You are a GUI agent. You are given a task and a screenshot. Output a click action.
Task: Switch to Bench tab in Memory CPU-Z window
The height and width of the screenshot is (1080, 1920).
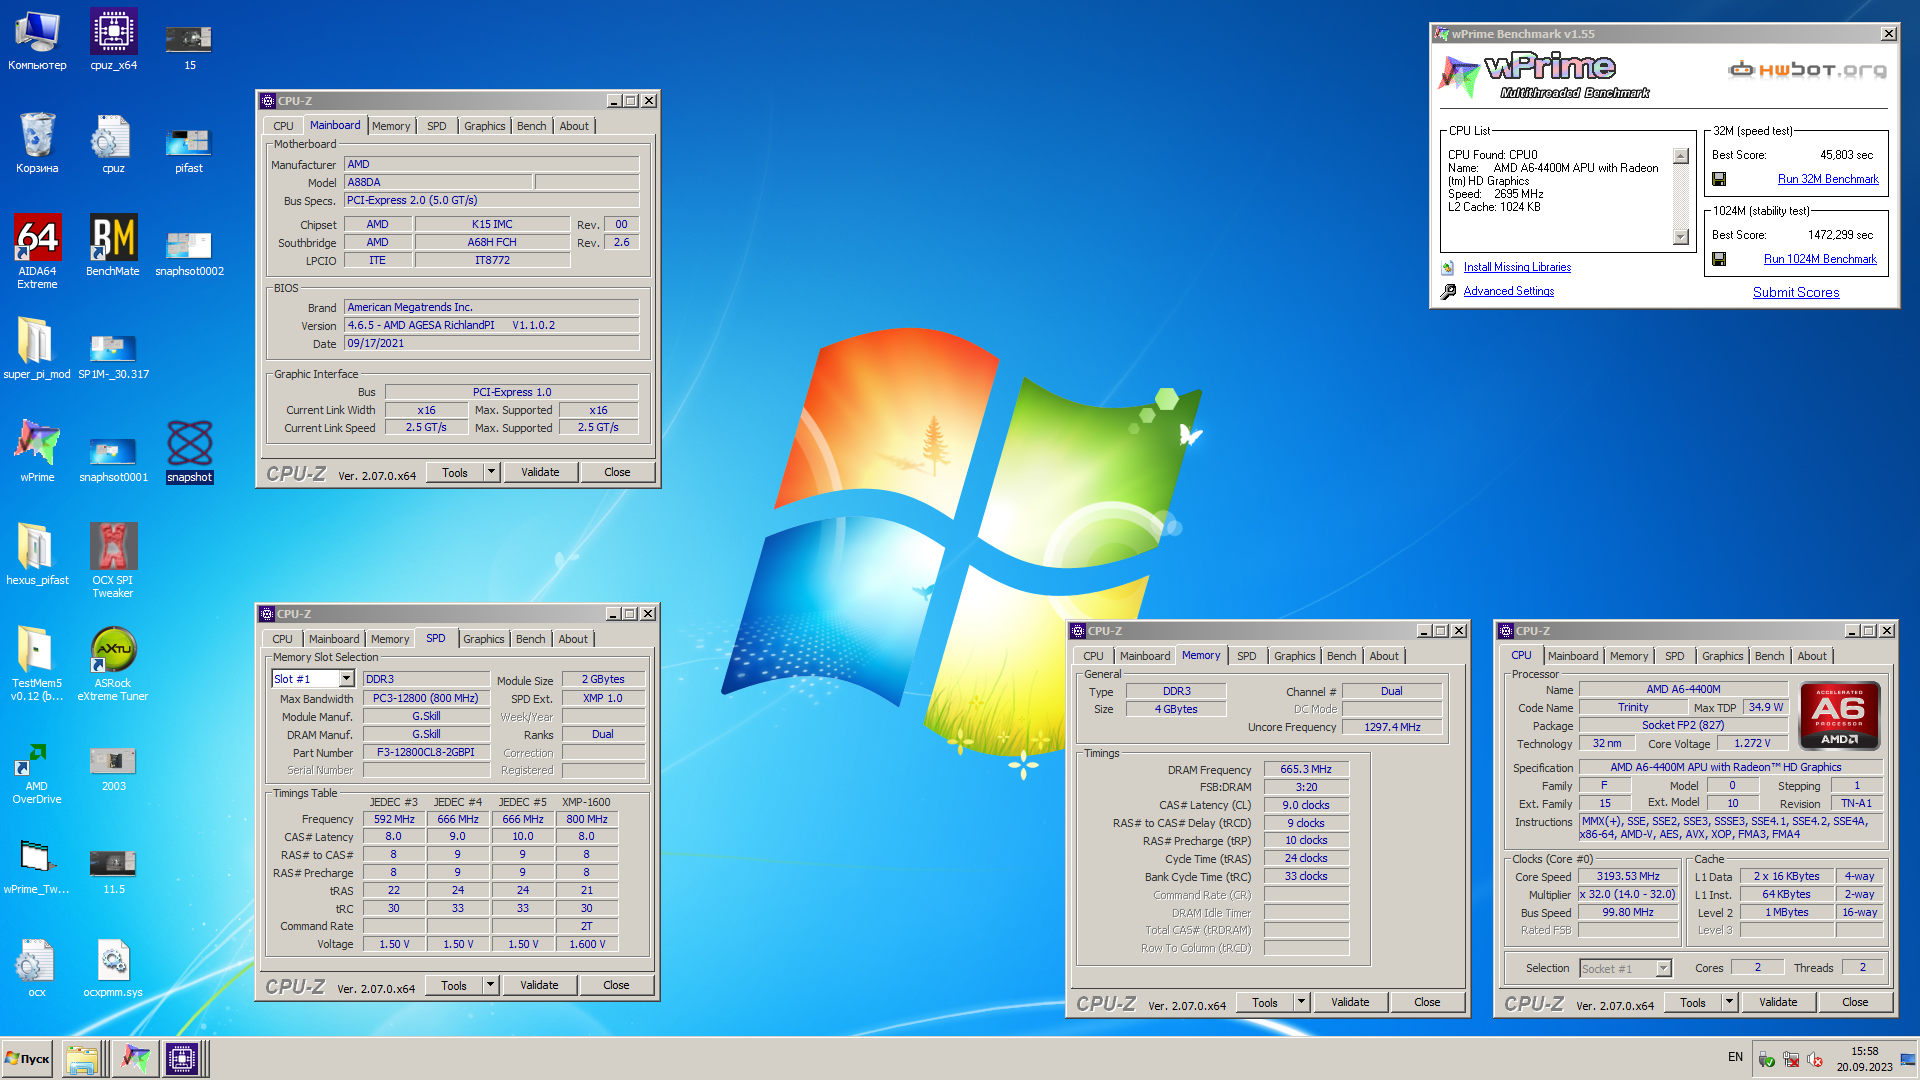[1342, 656]
